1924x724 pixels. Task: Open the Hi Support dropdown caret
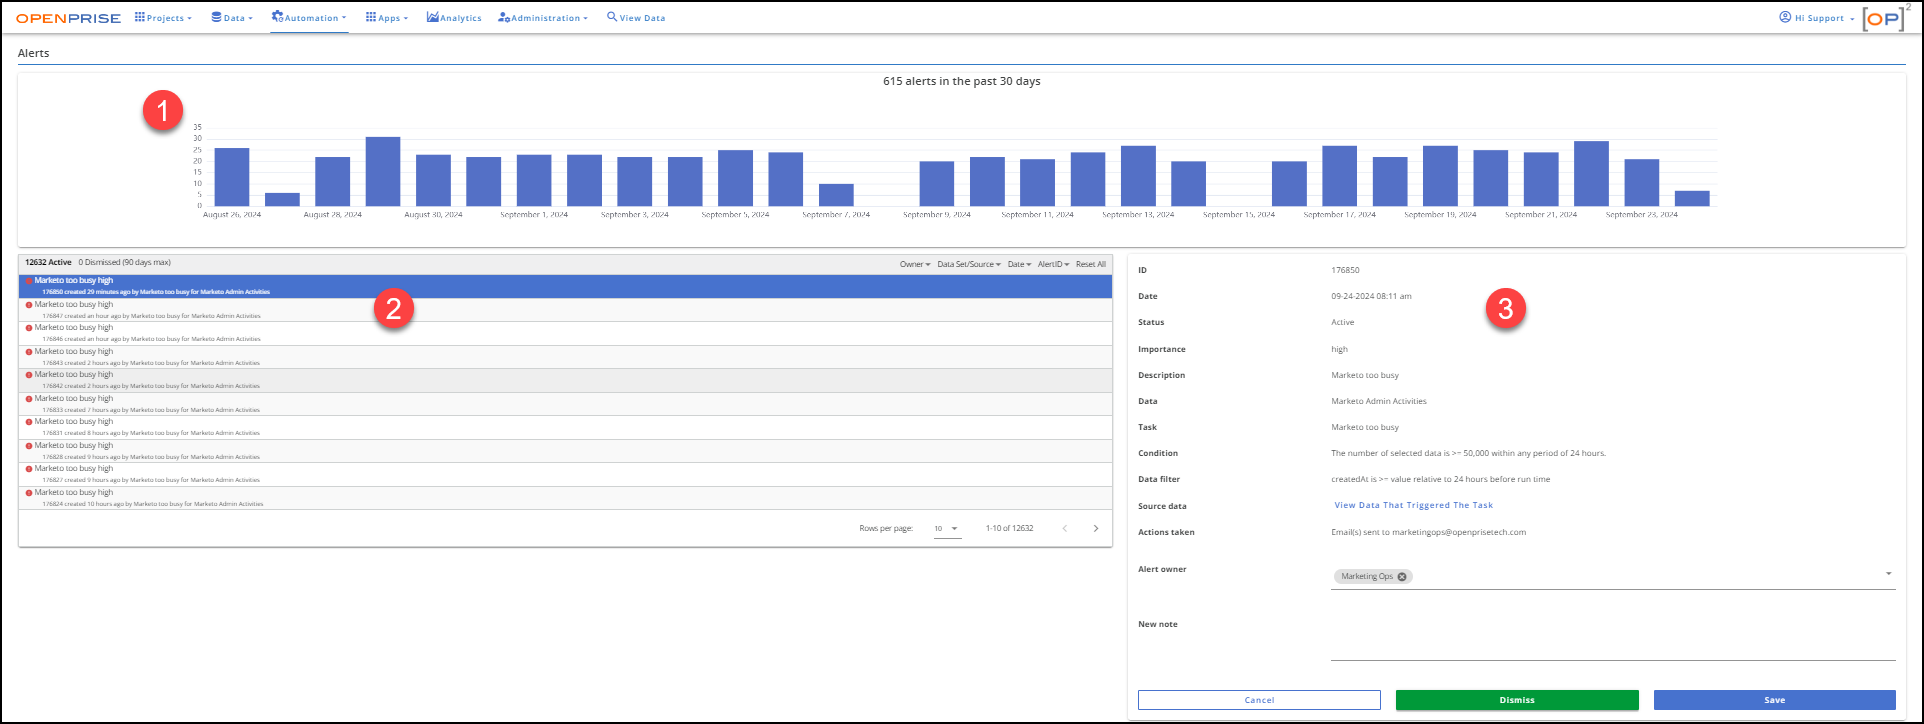point(1852,19)
